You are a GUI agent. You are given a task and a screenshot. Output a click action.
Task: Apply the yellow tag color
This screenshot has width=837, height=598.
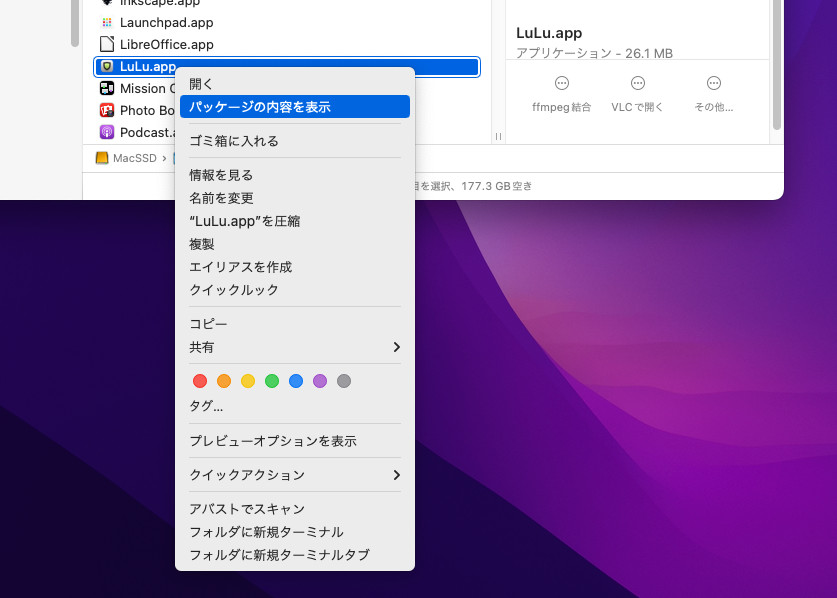[x=248, y=381]
